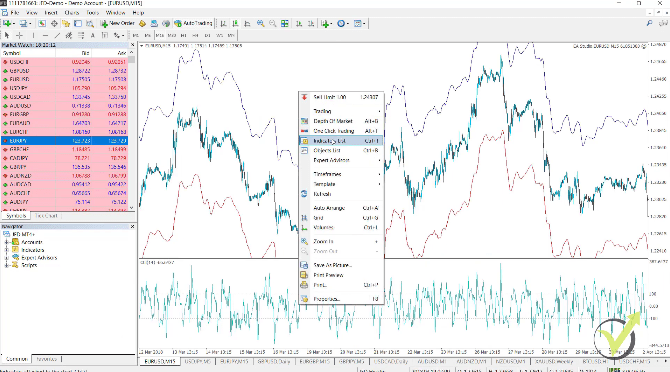Screen dimensions: 670x372
Task: Select Text tool A icon
Action: (93, 35)
